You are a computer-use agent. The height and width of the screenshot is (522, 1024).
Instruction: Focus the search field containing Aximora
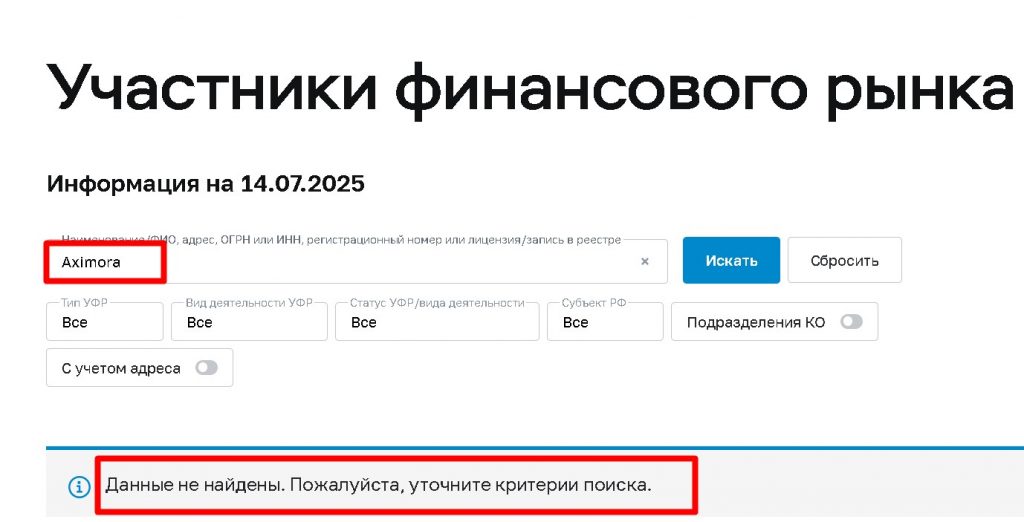357,261
